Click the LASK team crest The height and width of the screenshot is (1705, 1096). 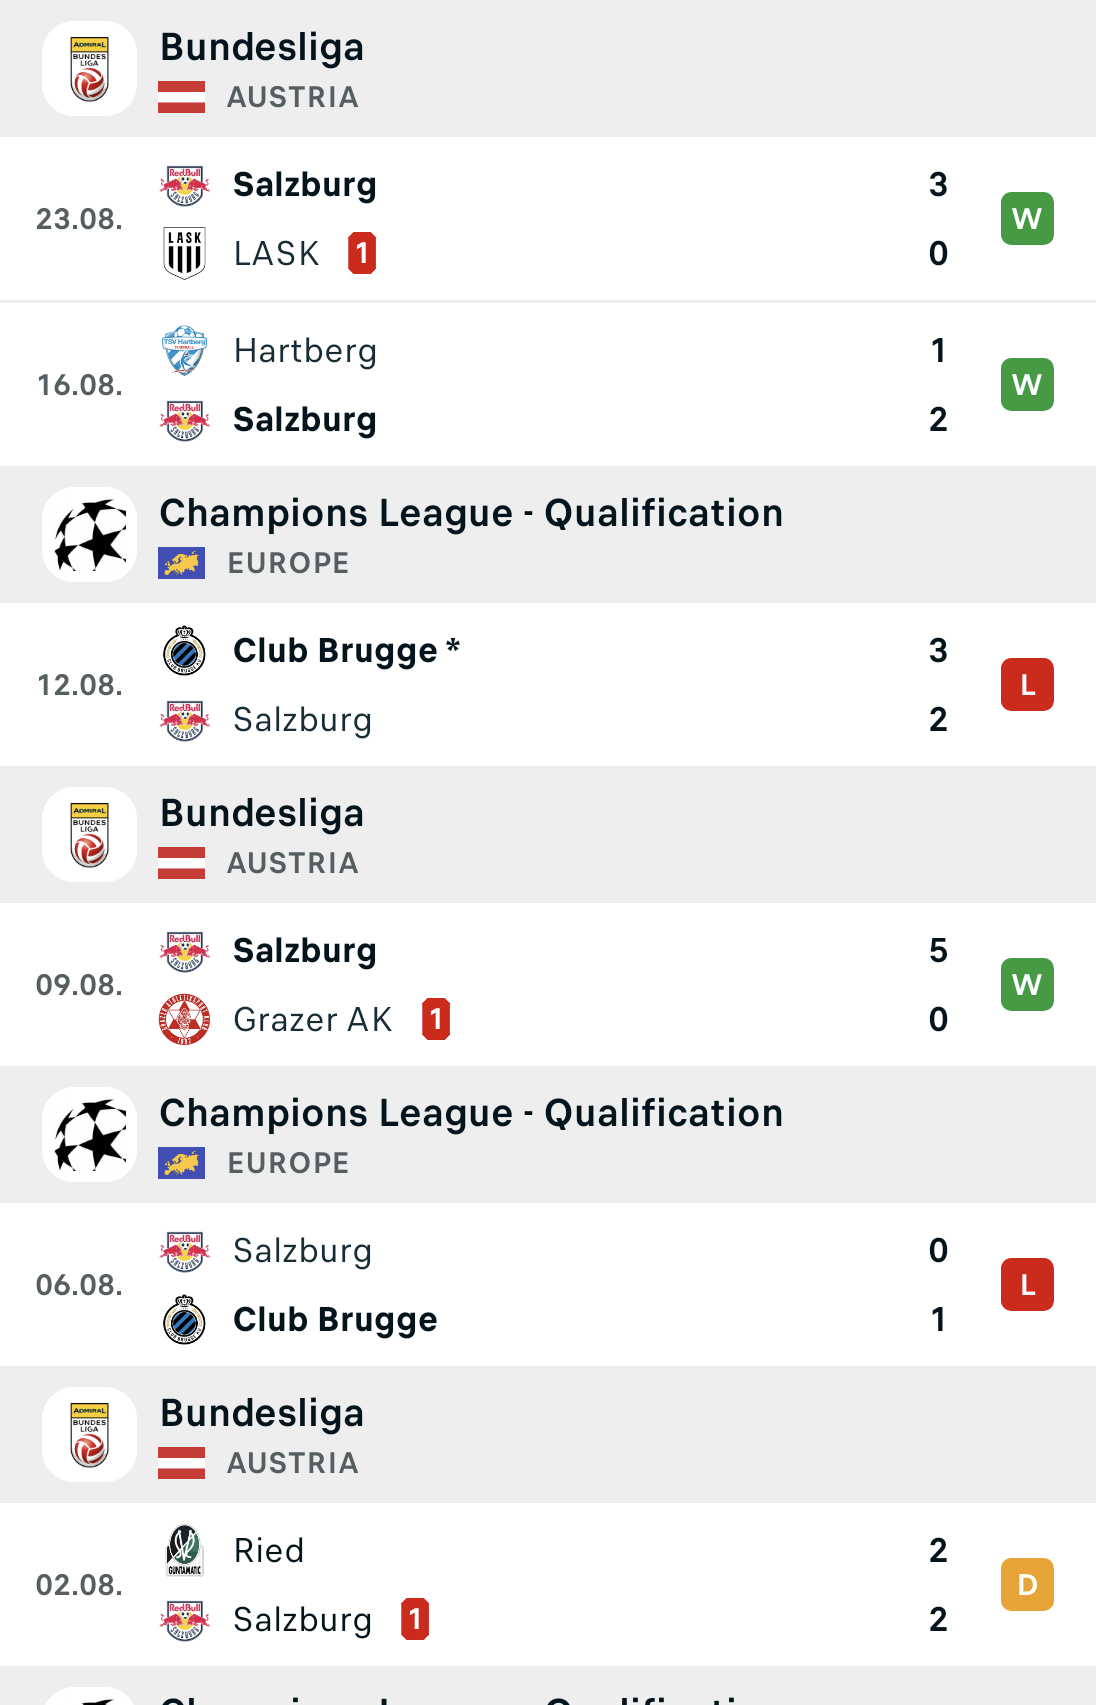pos(184,253)
